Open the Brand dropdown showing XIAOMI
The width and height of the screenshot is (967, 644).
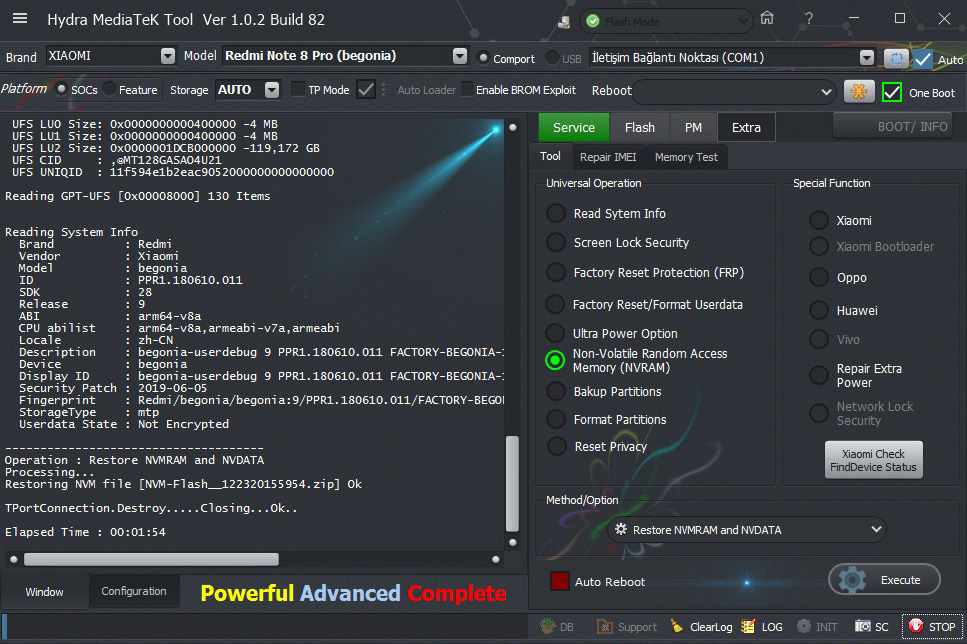click(168, 56)
